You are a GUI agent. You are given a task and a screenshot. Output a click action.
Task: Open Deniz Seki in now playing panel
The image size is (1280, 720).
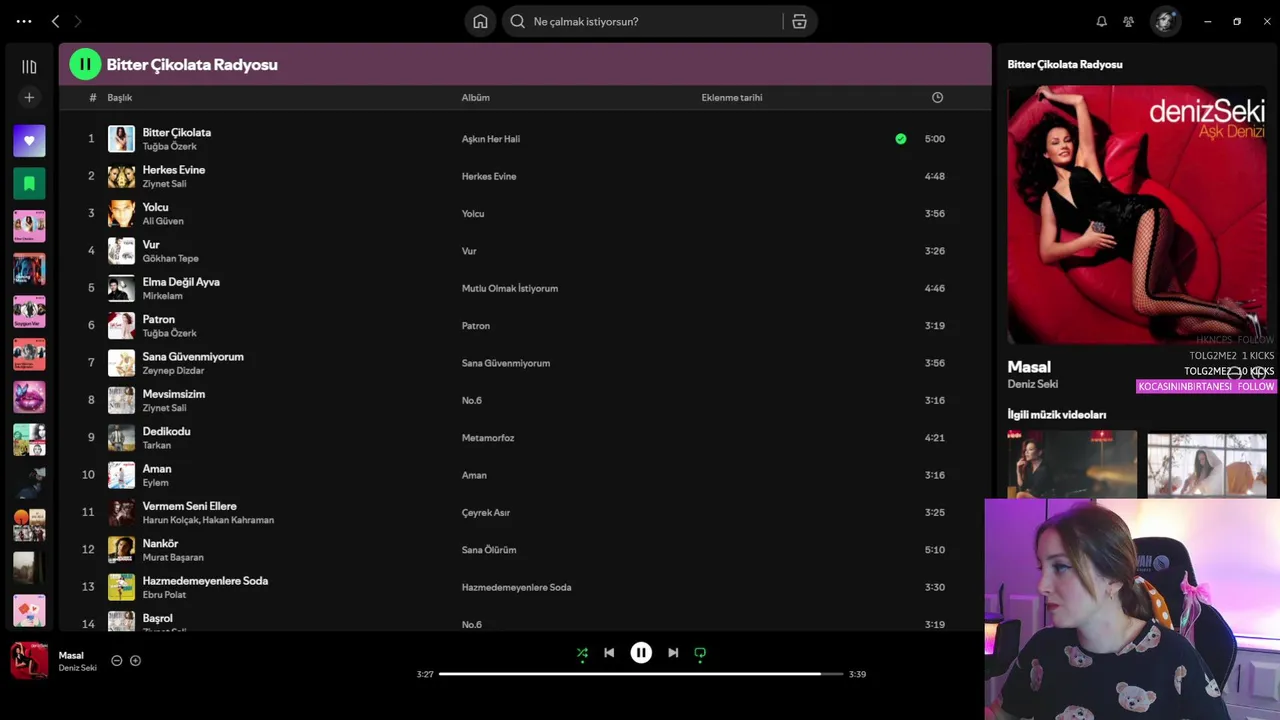1033,384
